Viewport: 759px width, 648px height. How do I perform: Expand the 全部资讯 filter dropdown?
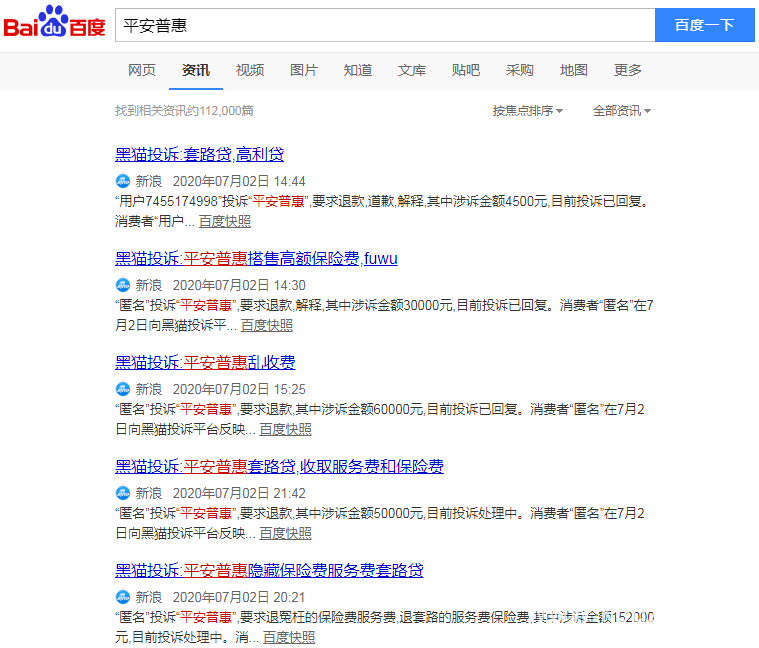point(621,111)
